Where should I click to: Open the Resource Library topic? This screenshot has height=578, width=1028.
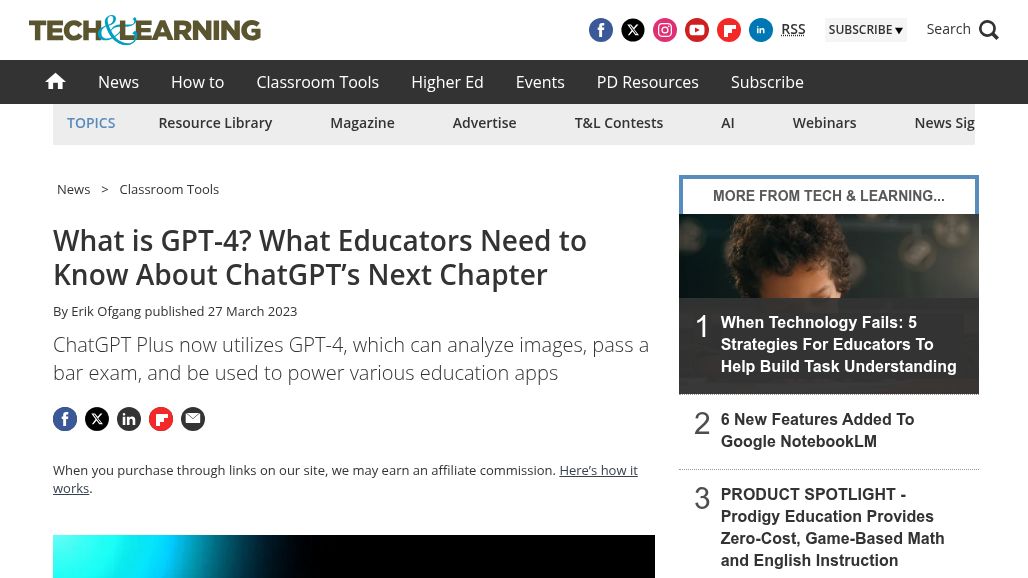[x=215, y=123]
